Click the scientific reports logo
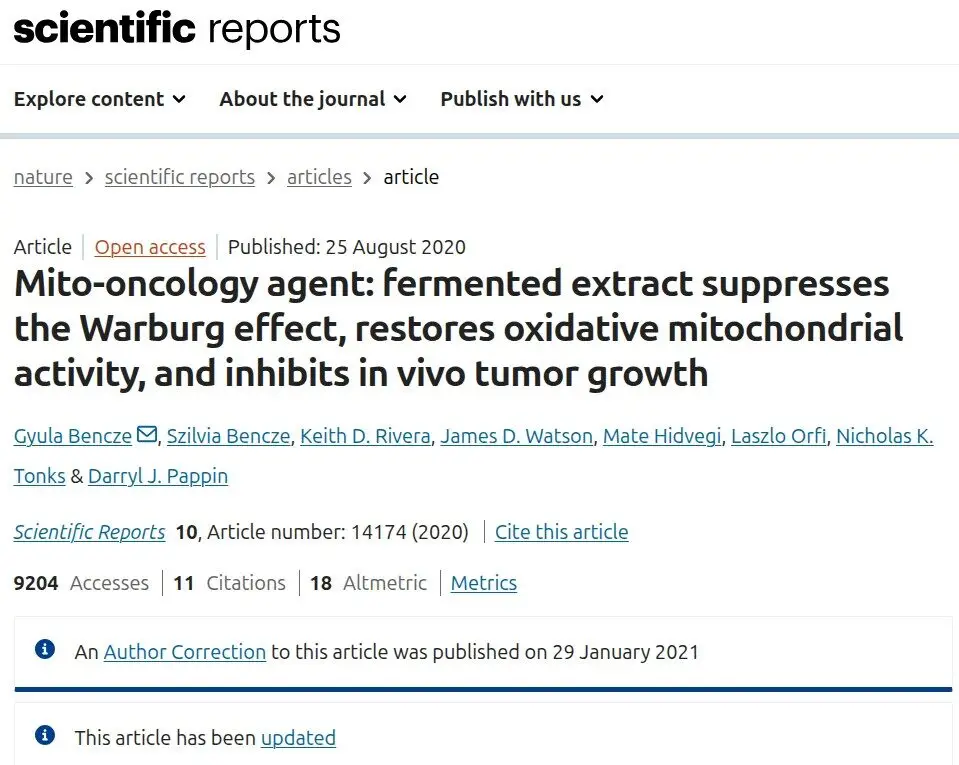Screen dimensions: 959x765 pos(177,29)
